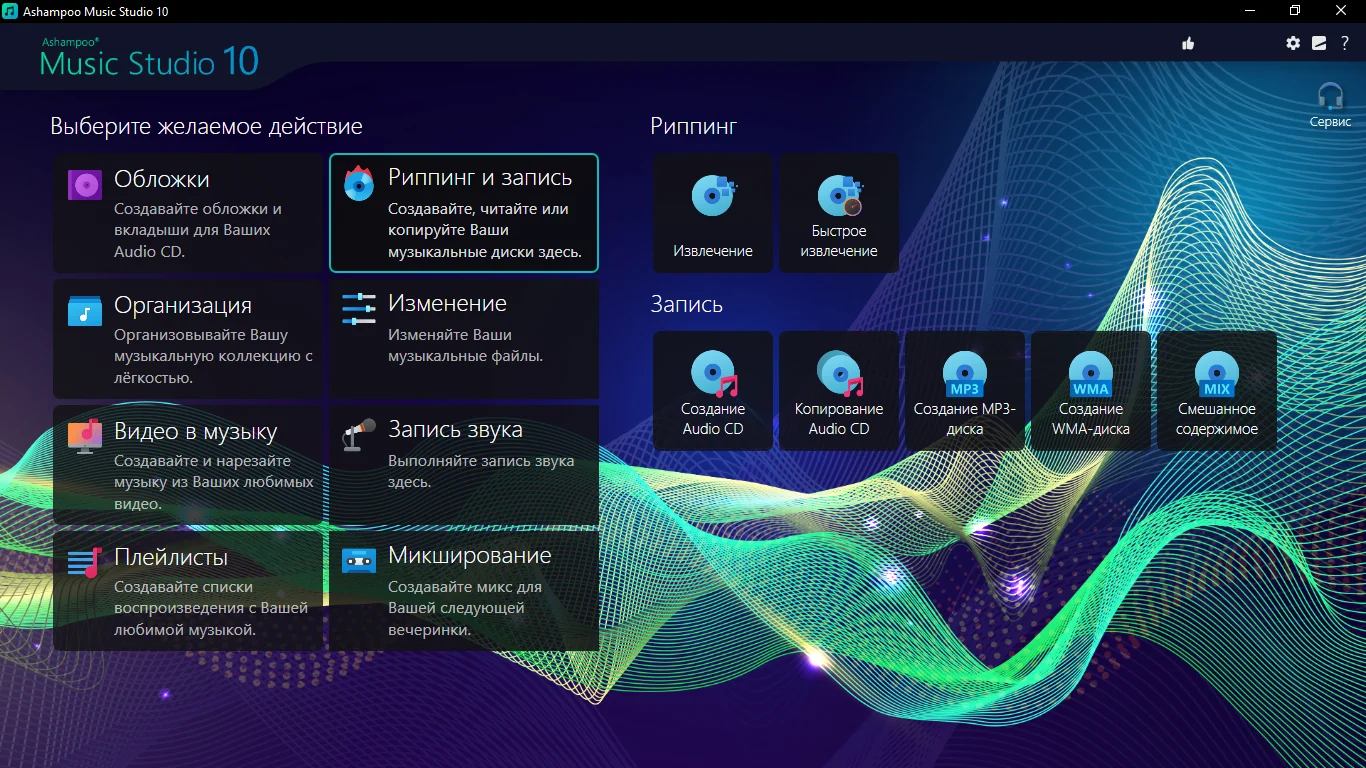
Task: Open the Микширование cassette tile
Action: click(464, 591)
